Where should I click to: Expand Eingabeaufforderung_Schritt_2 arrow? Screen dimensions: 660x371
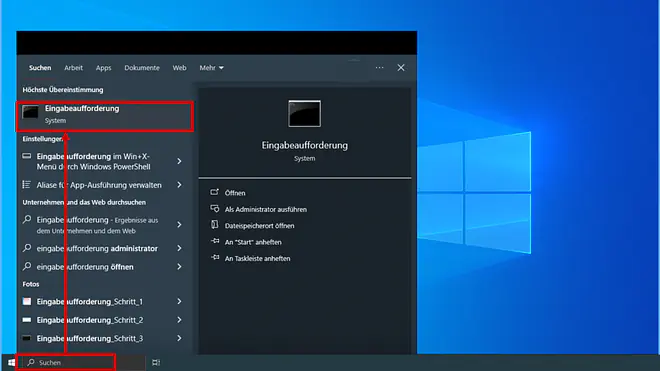click(x=179, y=320)
